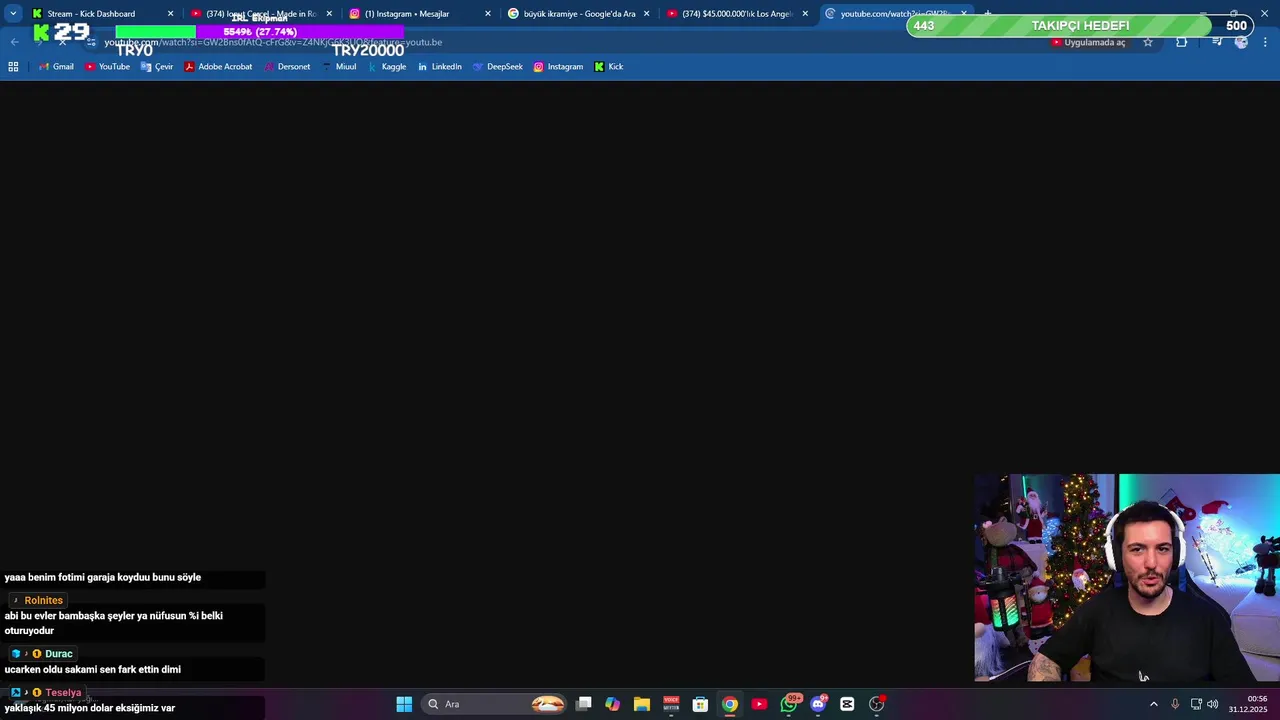Open WhatsApp from the taskbar

789,704
